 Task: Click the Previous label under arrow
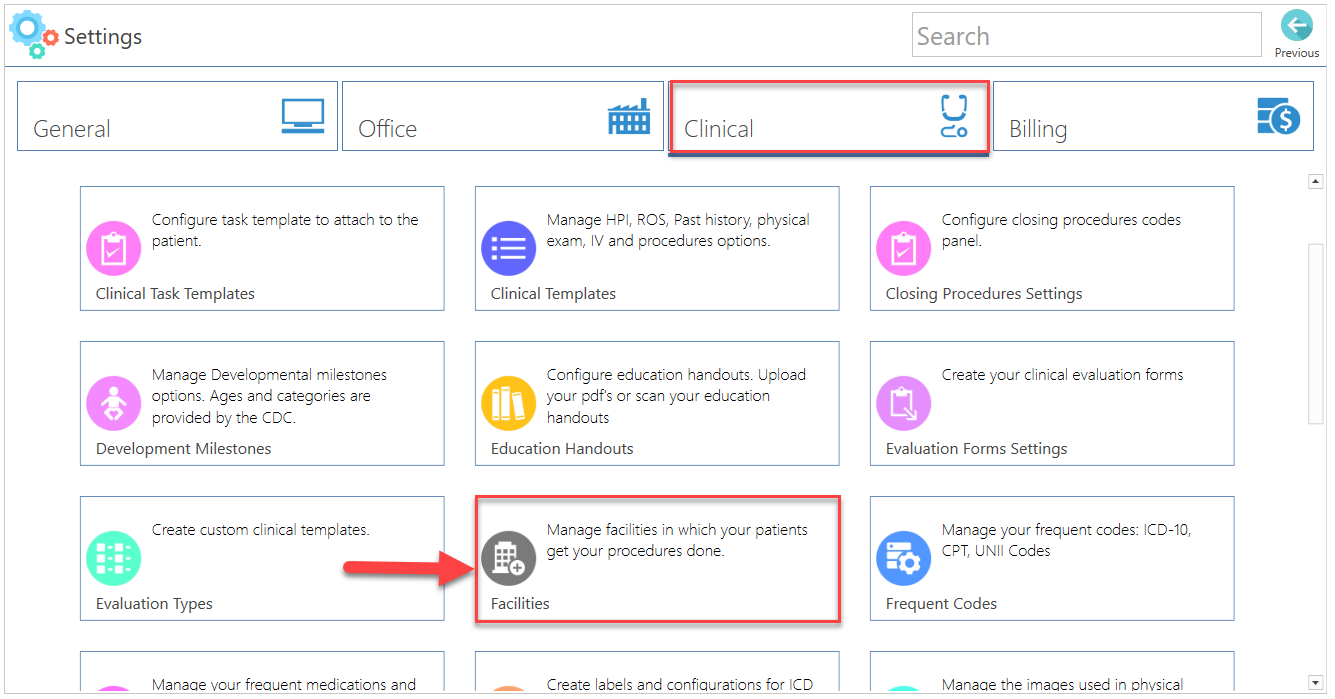coord(1297,53)
